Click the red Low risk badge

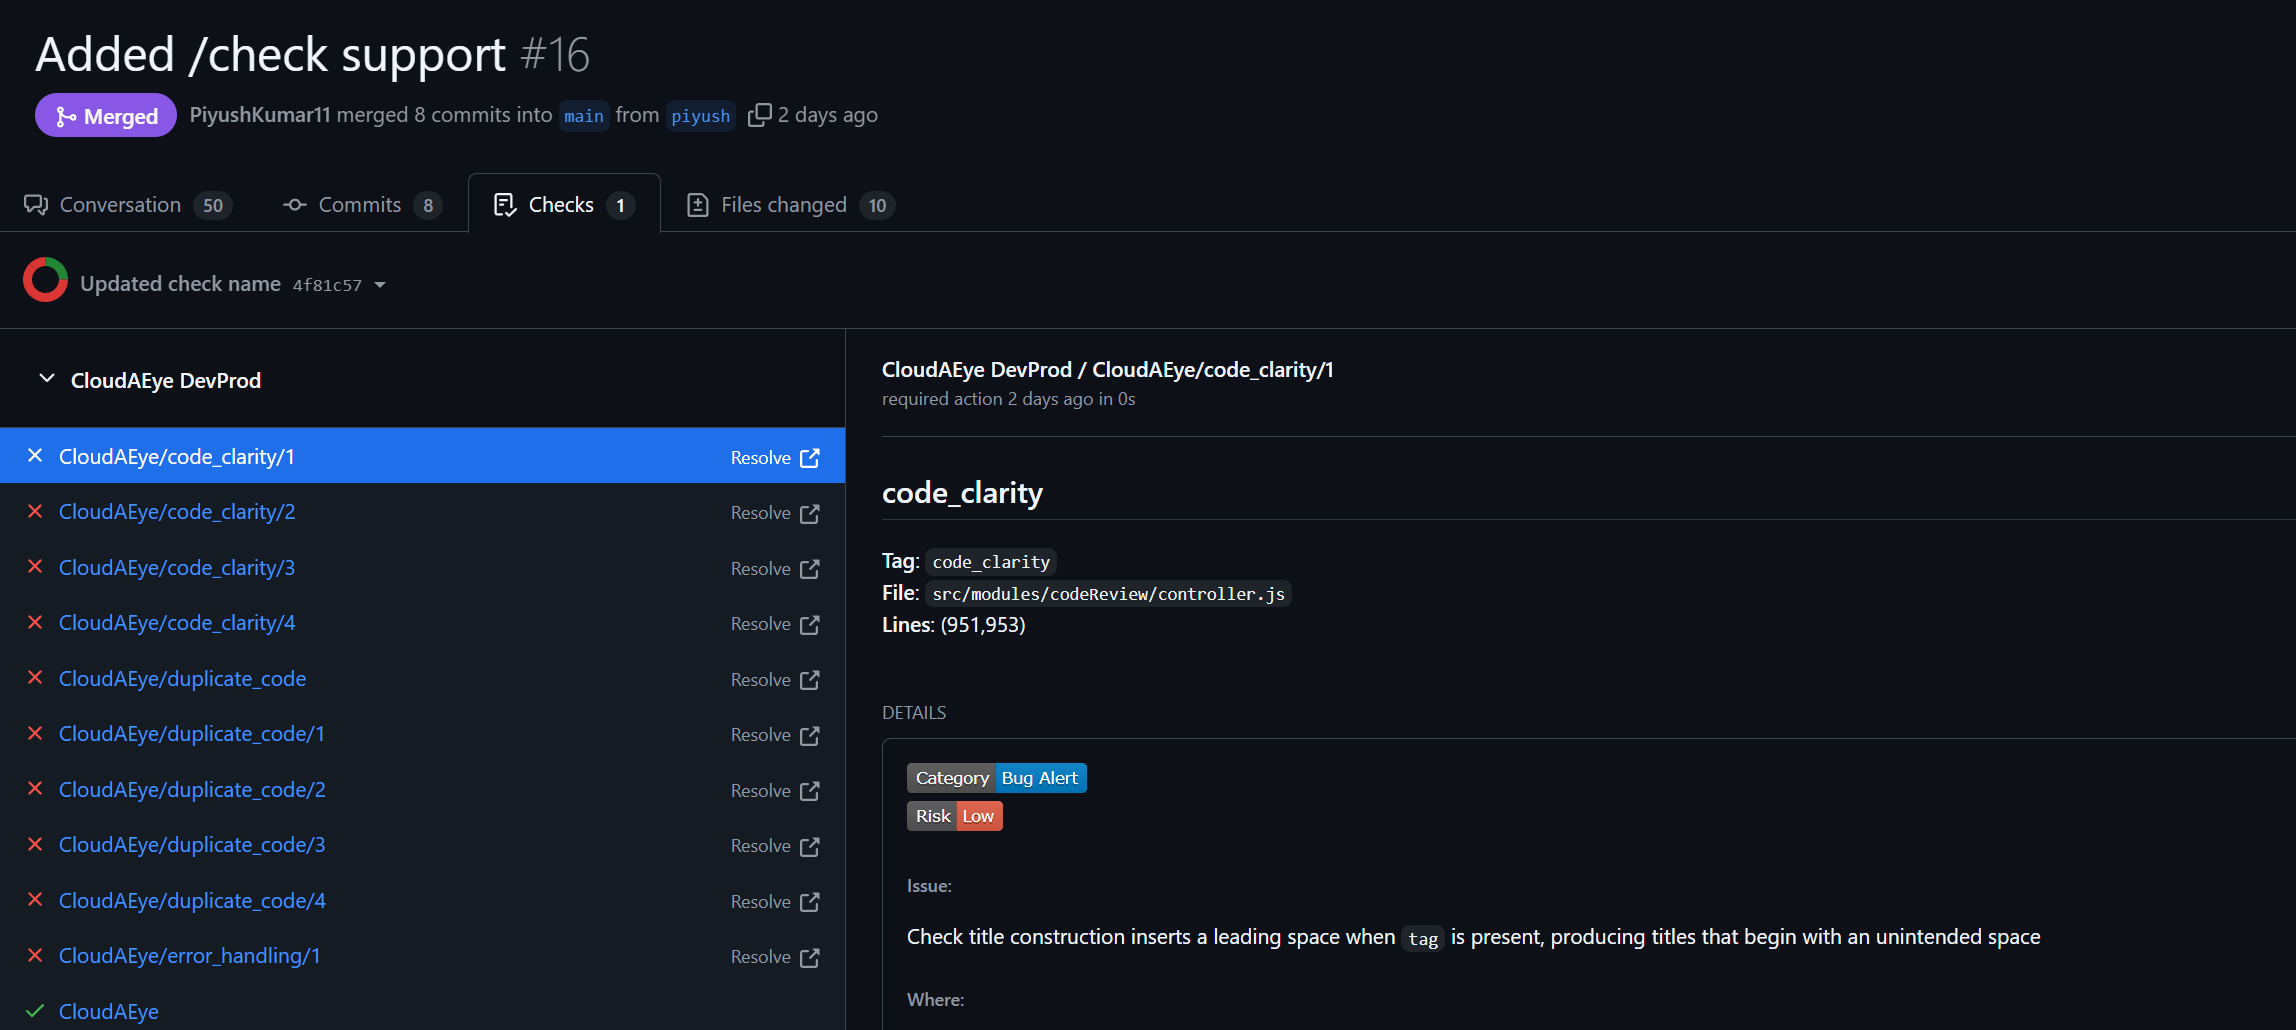tap(979, 815)
